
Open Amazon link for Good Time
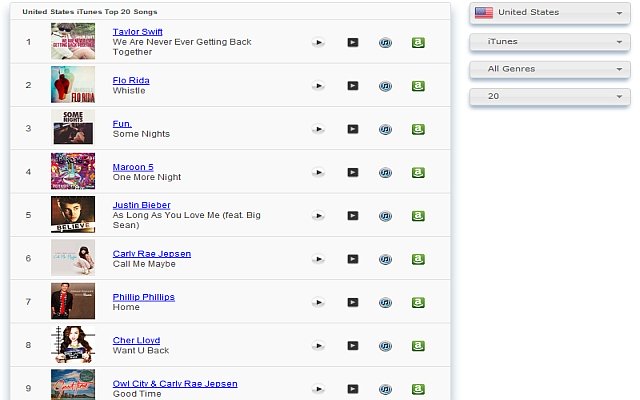[x=418, y=389]
